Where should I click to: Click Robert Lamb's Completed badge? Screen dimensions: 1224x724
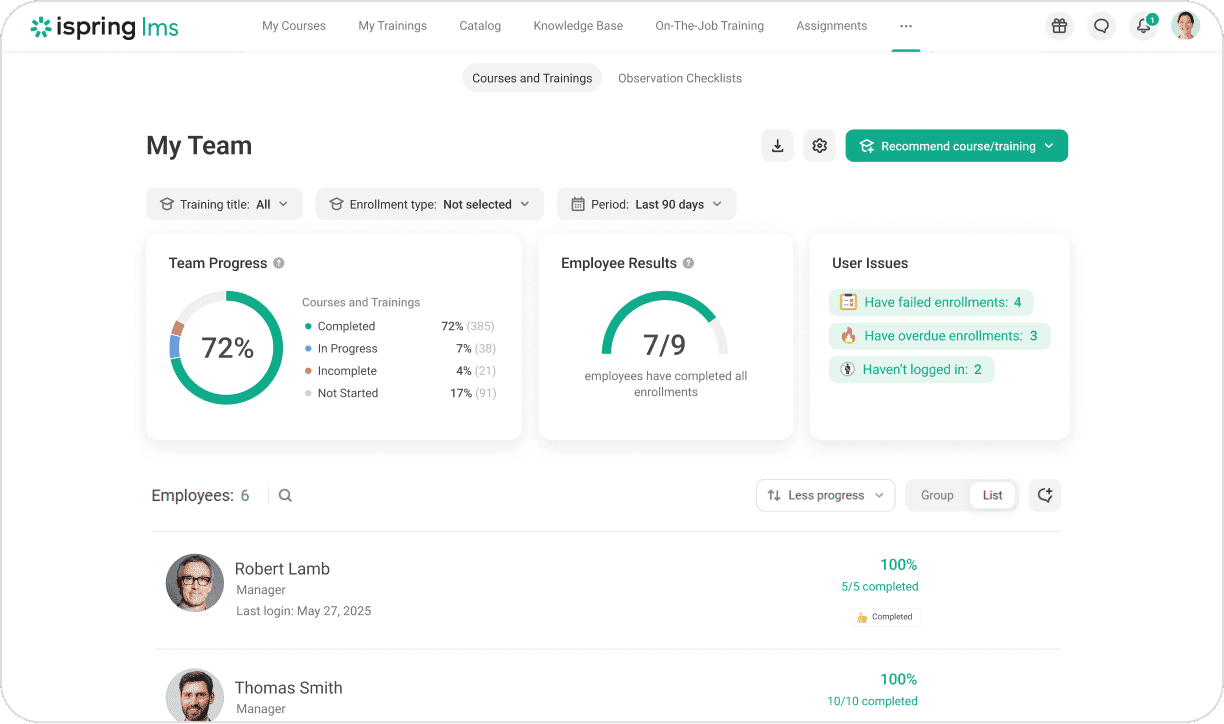(x=885, y=617)
